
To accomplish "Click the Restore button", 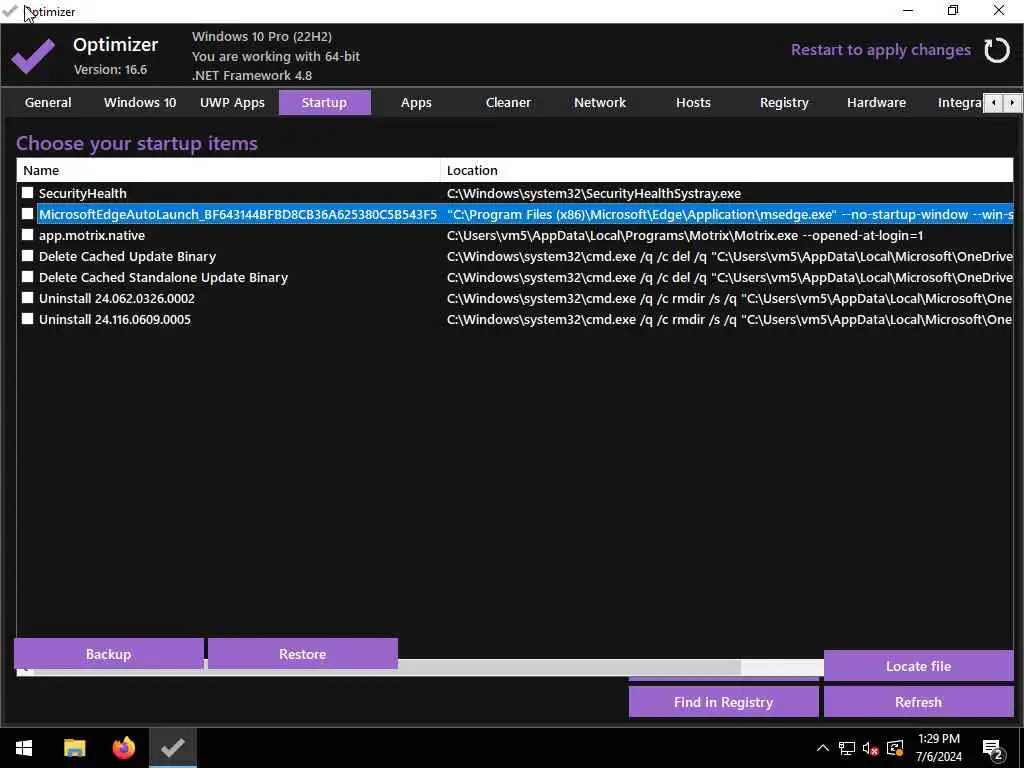I will 302,654.
